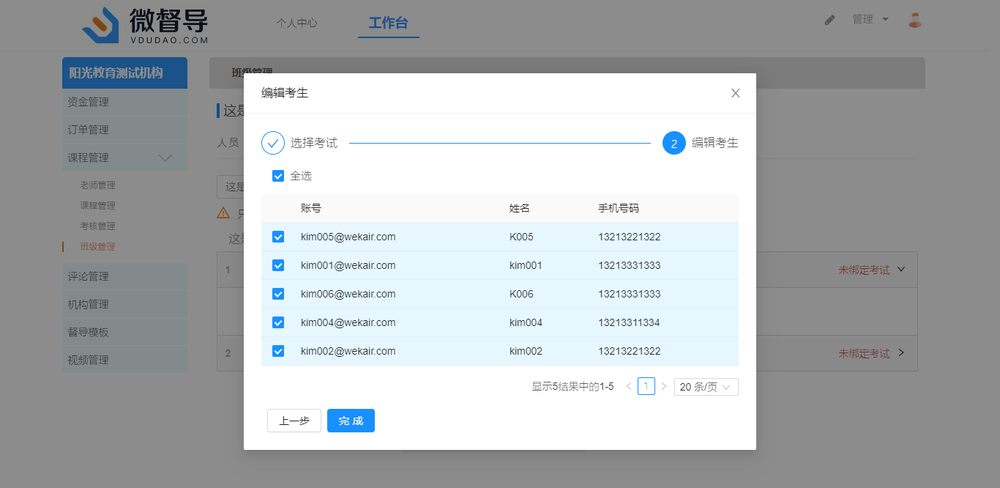Close the 编辑考生 dialog with X
Viewport: 1000px width, 488px height.
coord(735,93)
